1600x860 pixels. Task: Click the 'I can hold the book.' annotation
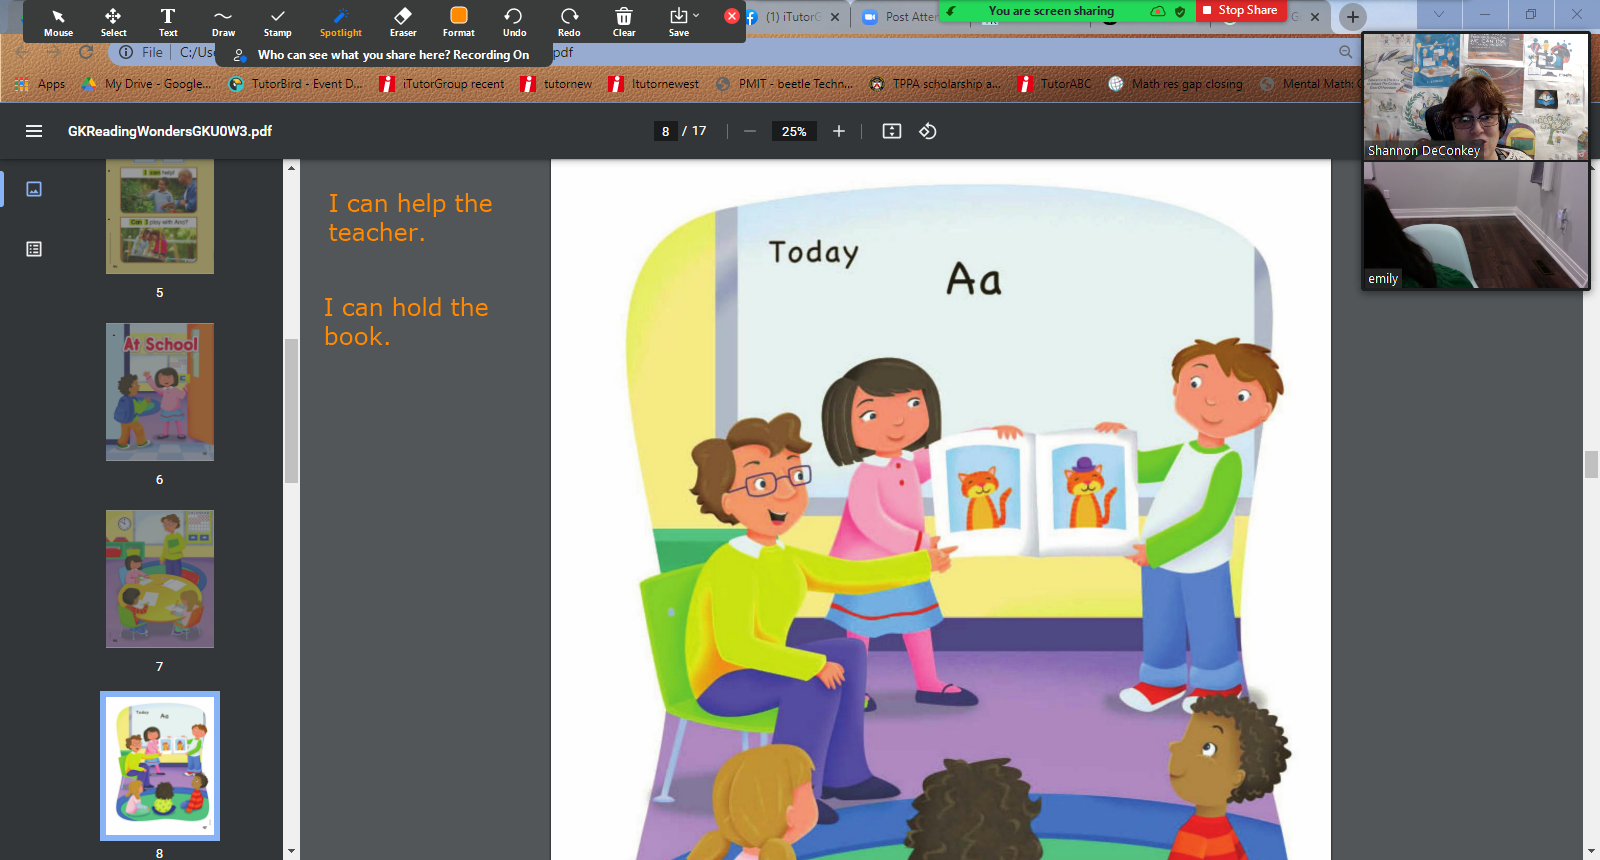click(406, 322)
